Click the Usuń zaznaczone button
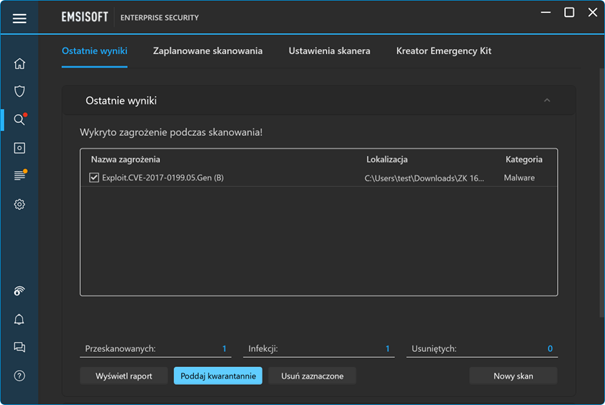The height and width of the screenshot is (405, 605). 312,376
